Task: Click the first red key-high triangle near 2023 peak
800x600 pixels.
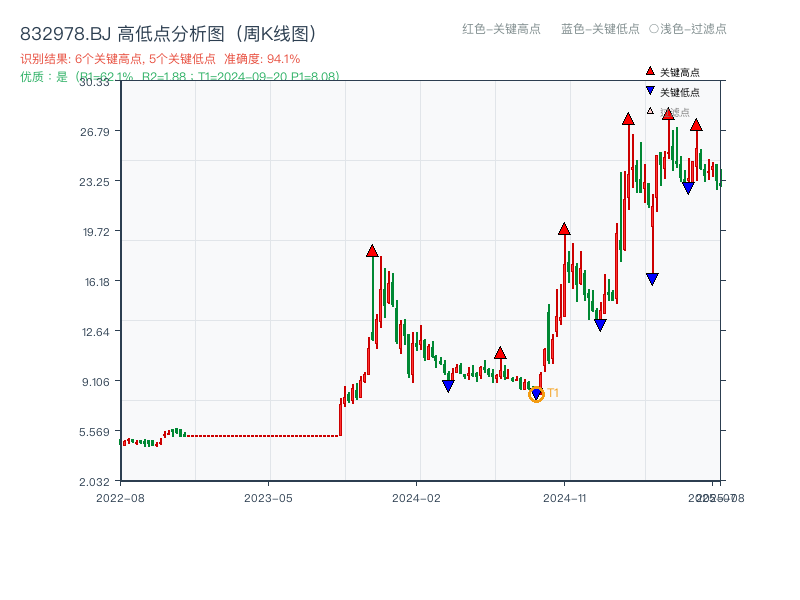Action: click(x=372, y=251)
